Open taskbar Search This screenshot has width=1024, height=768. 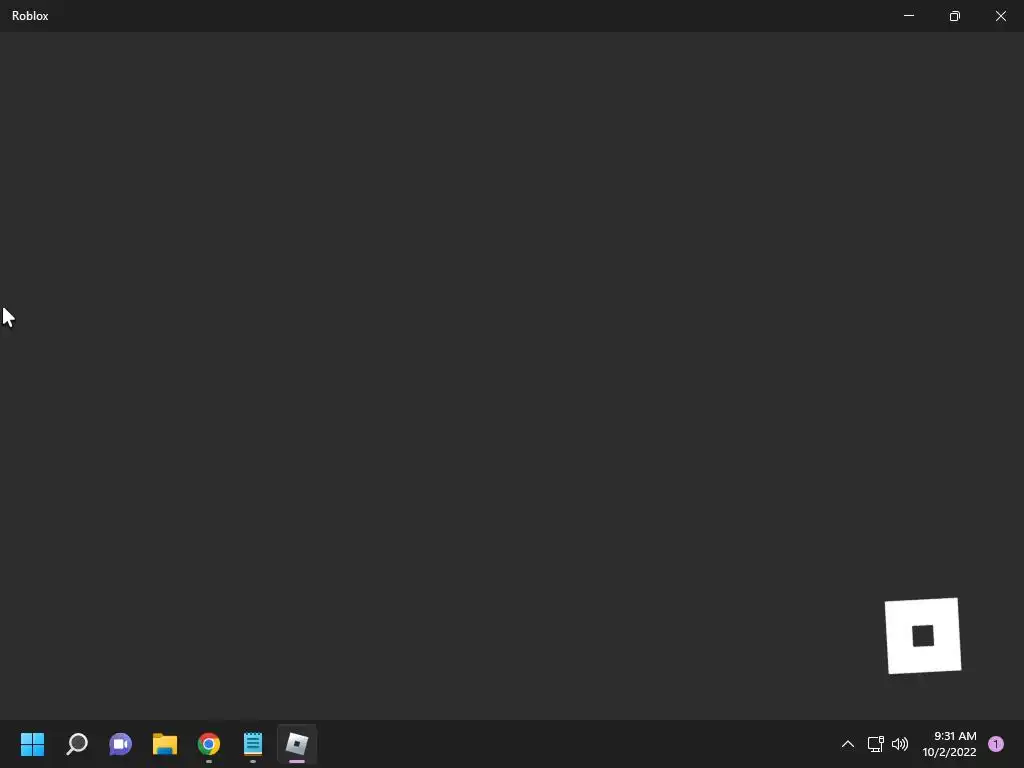[77, 744]
